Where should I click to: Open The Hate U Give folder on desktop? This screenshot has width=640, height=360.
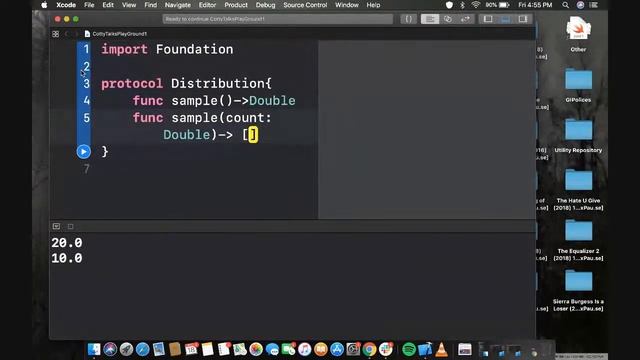[578, 189]
